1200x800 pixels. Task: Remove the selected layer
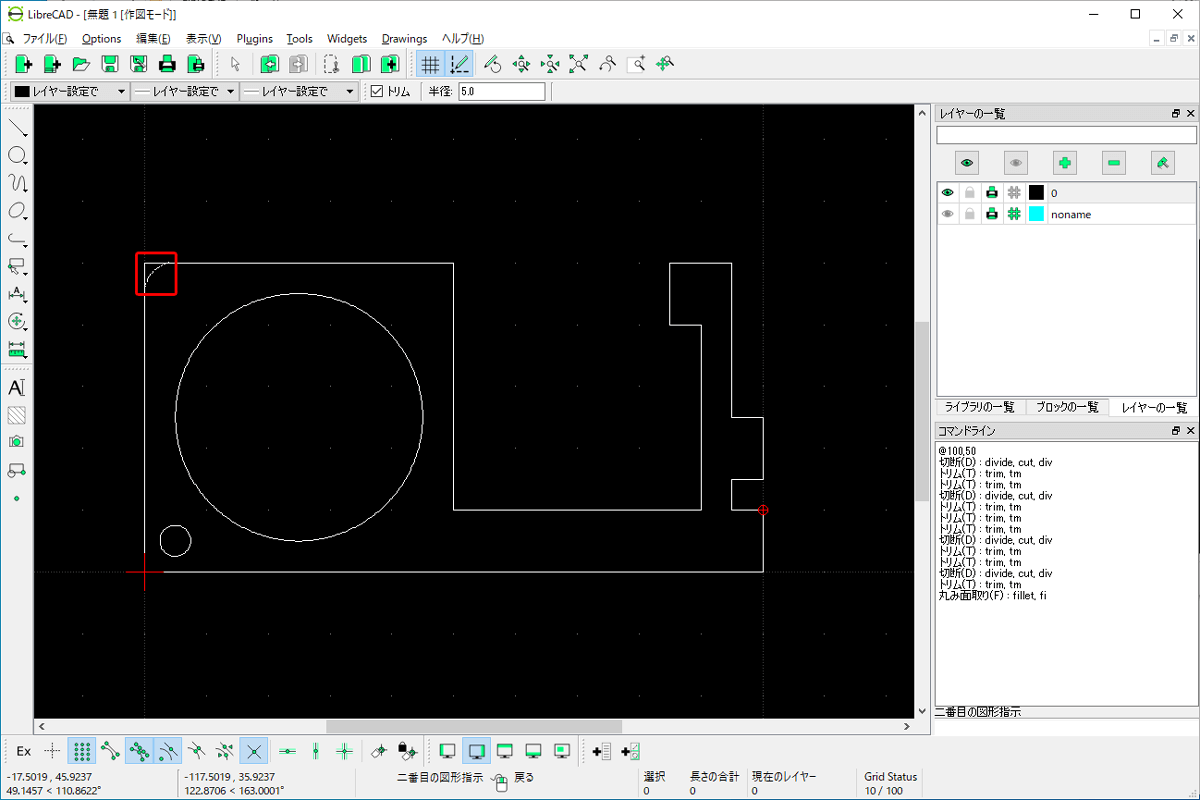[1114, 163]
